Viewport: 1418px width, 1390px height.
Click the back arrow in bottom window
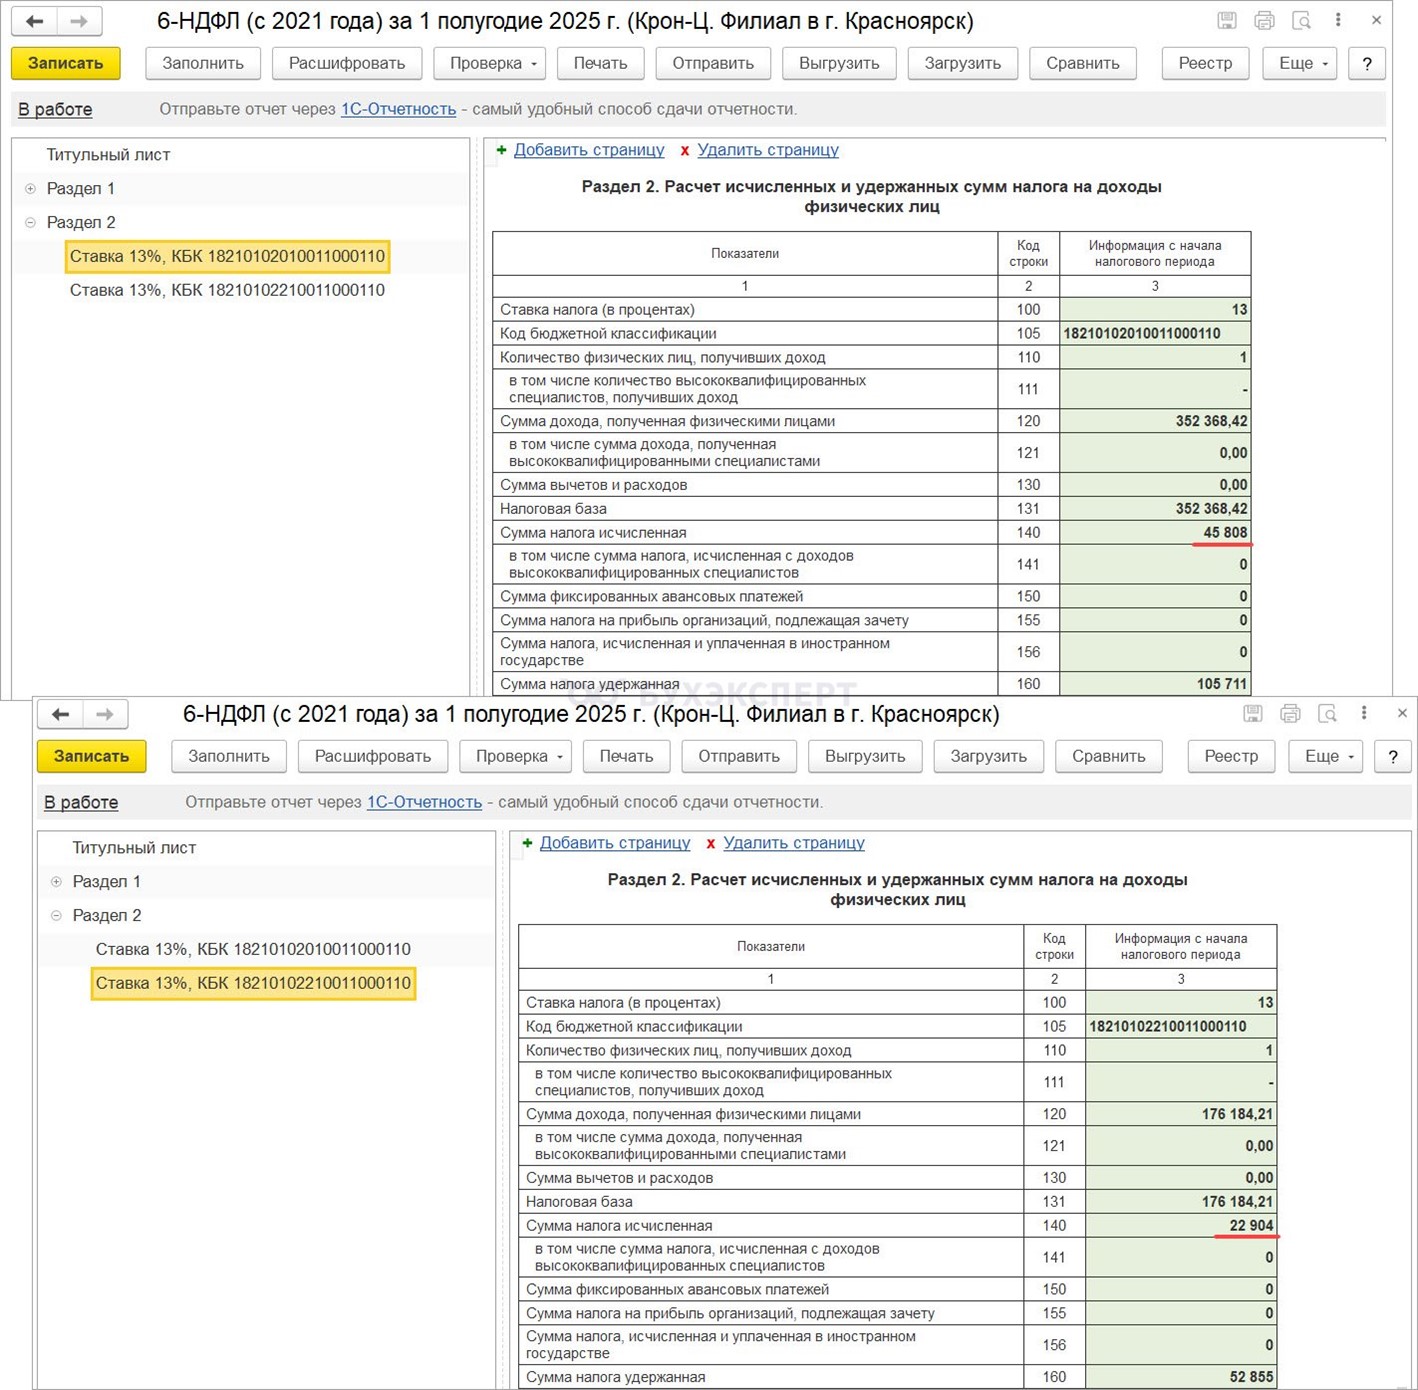pos(61,714)
